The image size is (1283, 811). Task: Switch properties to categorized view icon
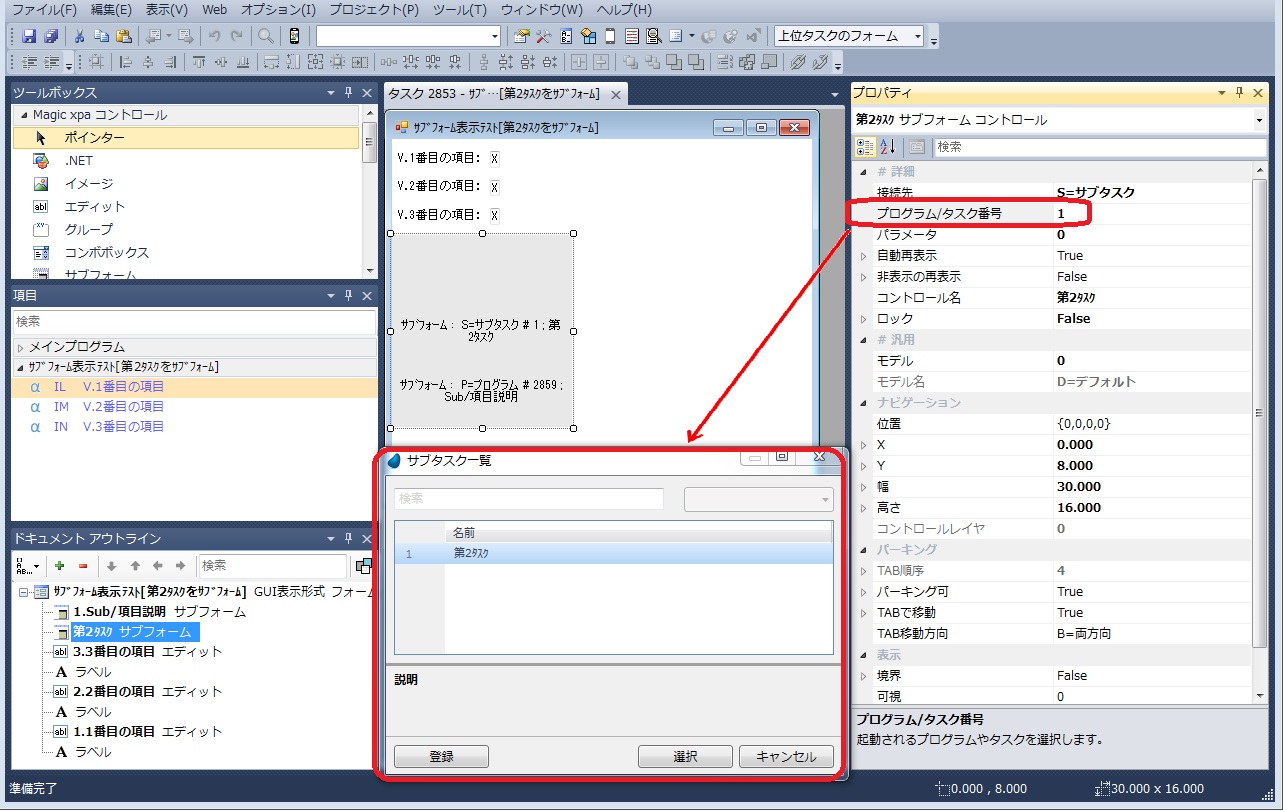pyautogui.click(x=866, y=147)
